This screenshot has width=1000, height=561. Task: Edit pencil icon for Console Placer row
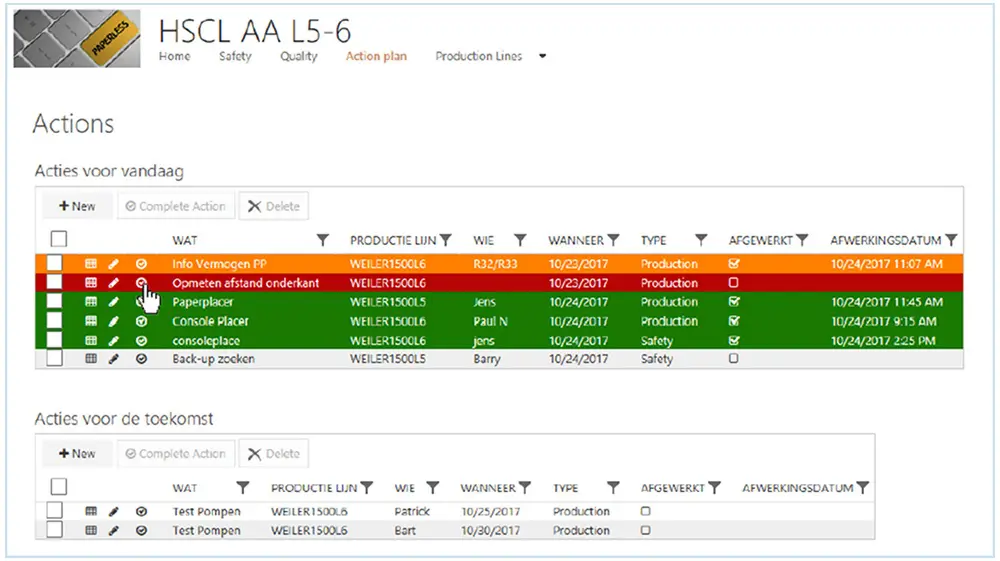pyautogui.click(x=114, y=321)
